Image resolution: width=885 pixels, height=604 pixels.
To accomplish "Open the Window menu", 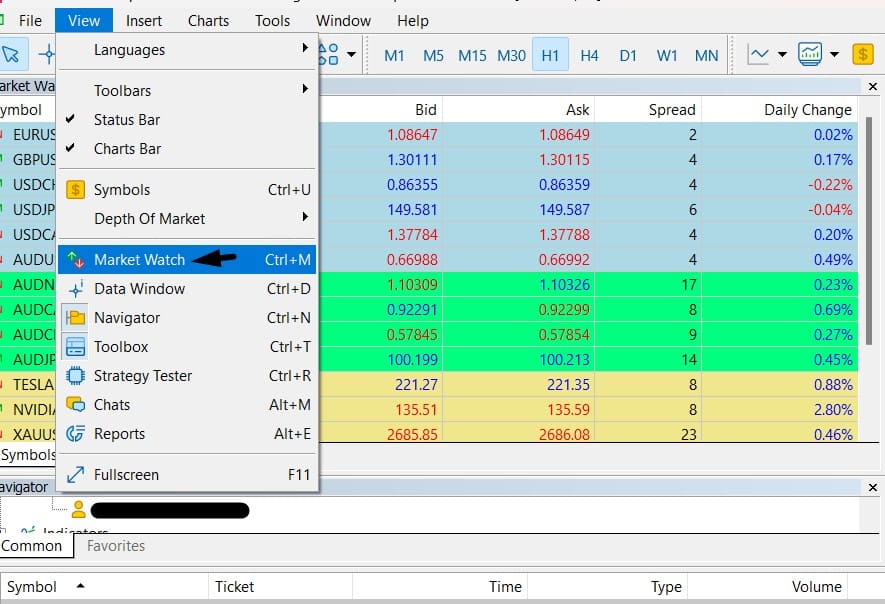I will coord(343,21).
